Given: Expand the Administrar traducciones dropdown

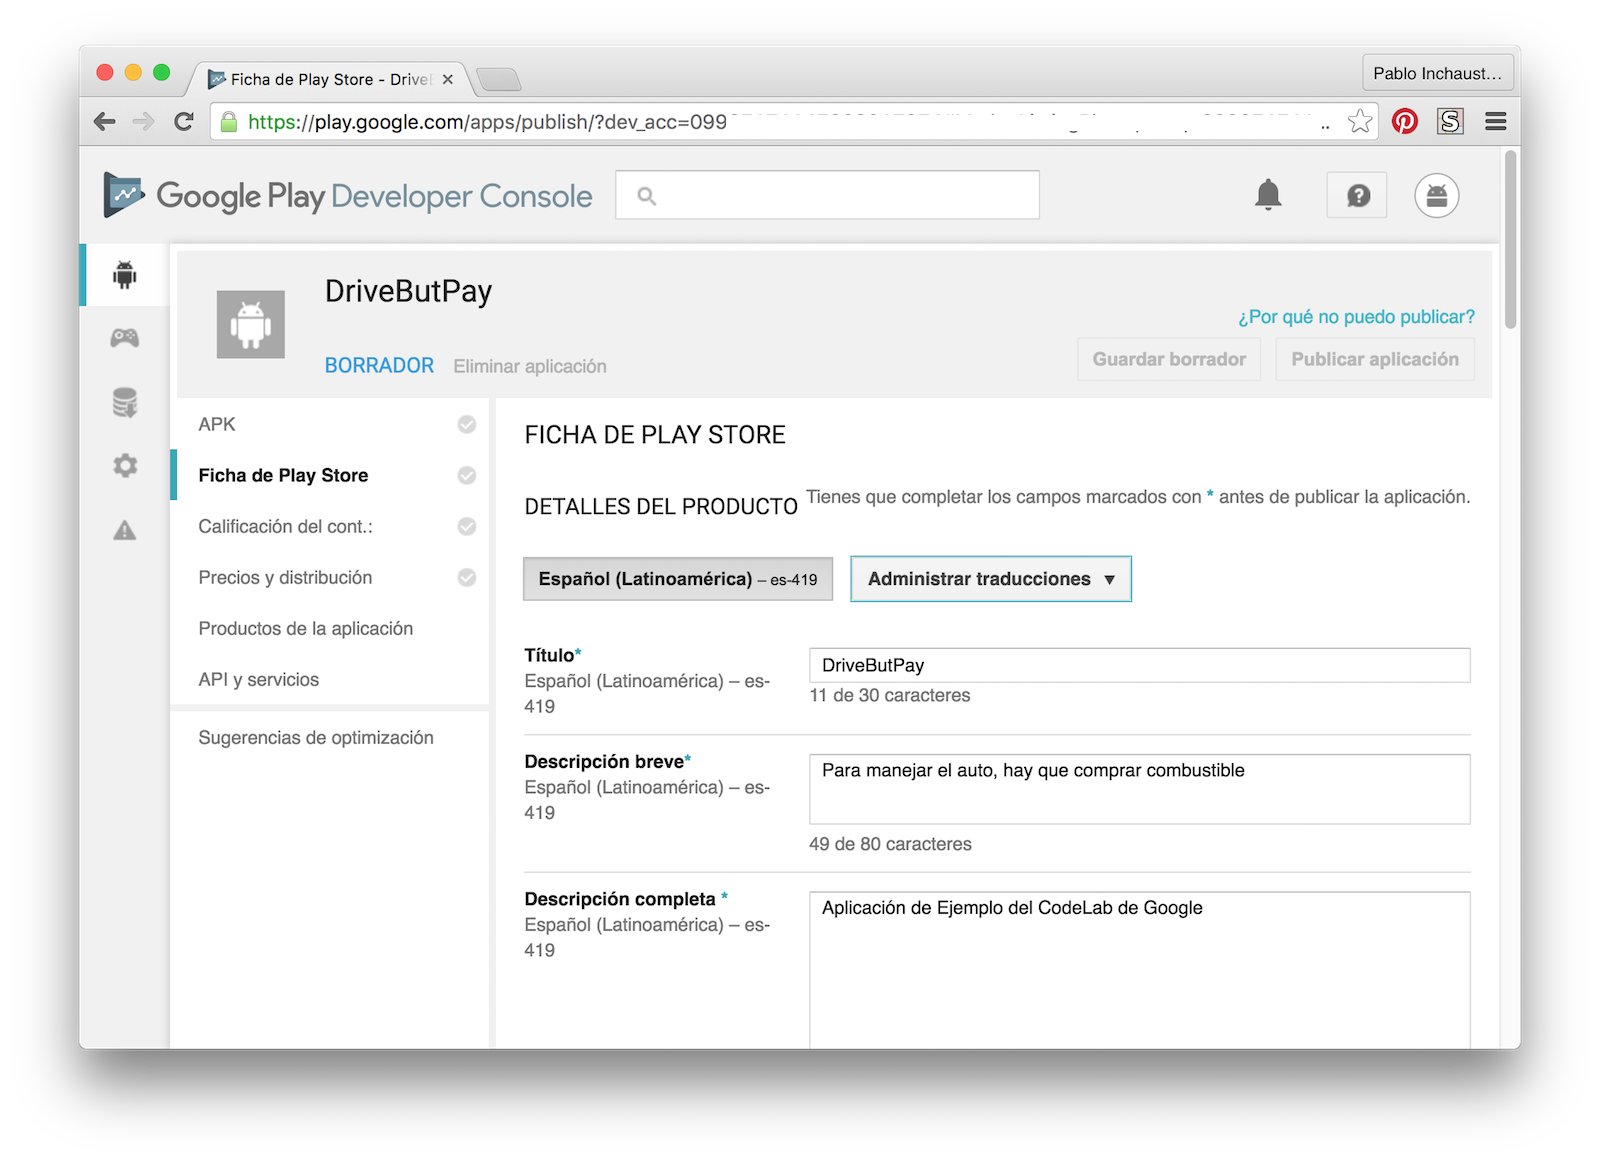Looking at the screenshot, I should [x=991, y=579].
